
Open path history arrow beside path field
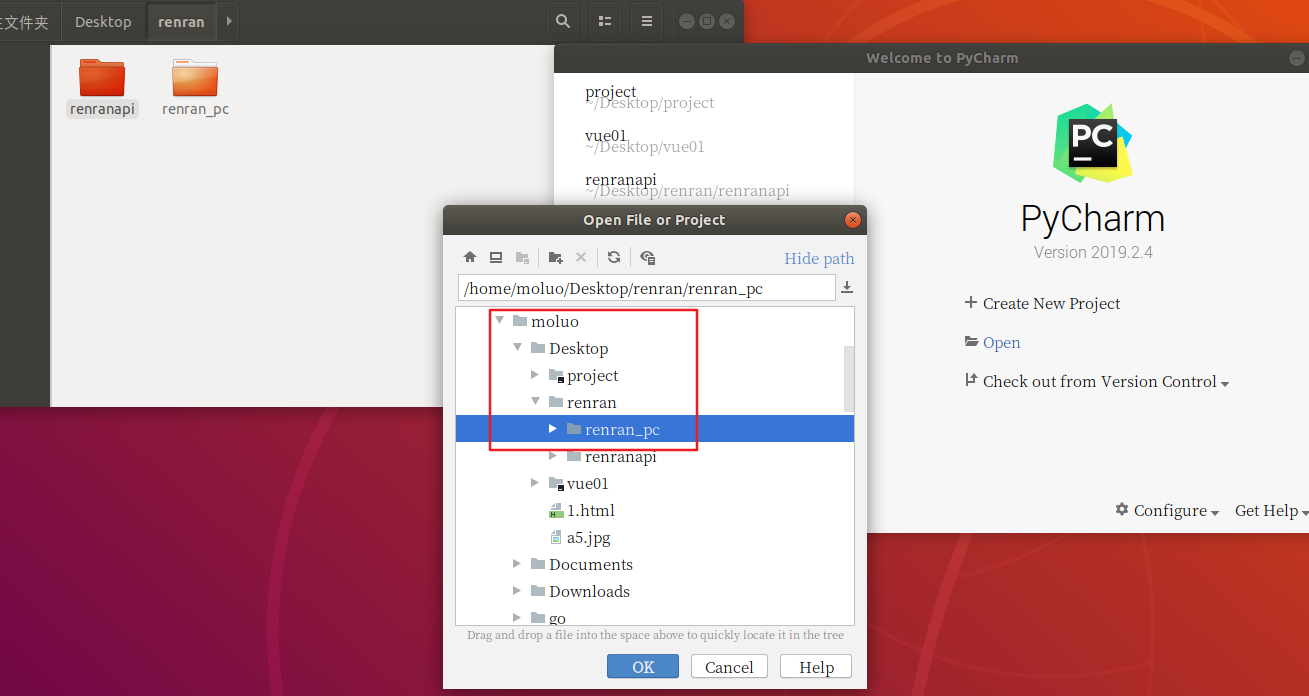pos(847,288)
